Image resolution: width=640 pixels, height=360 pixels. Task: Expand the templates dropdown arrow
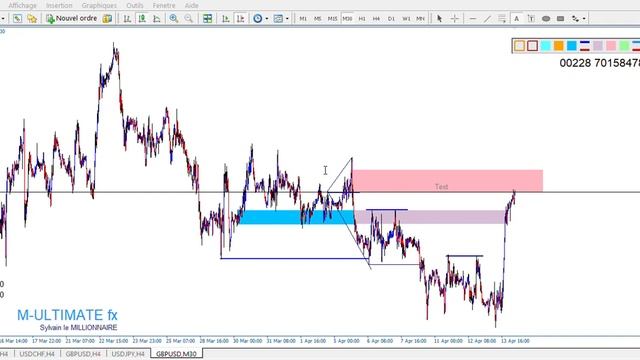coord(287,19)
